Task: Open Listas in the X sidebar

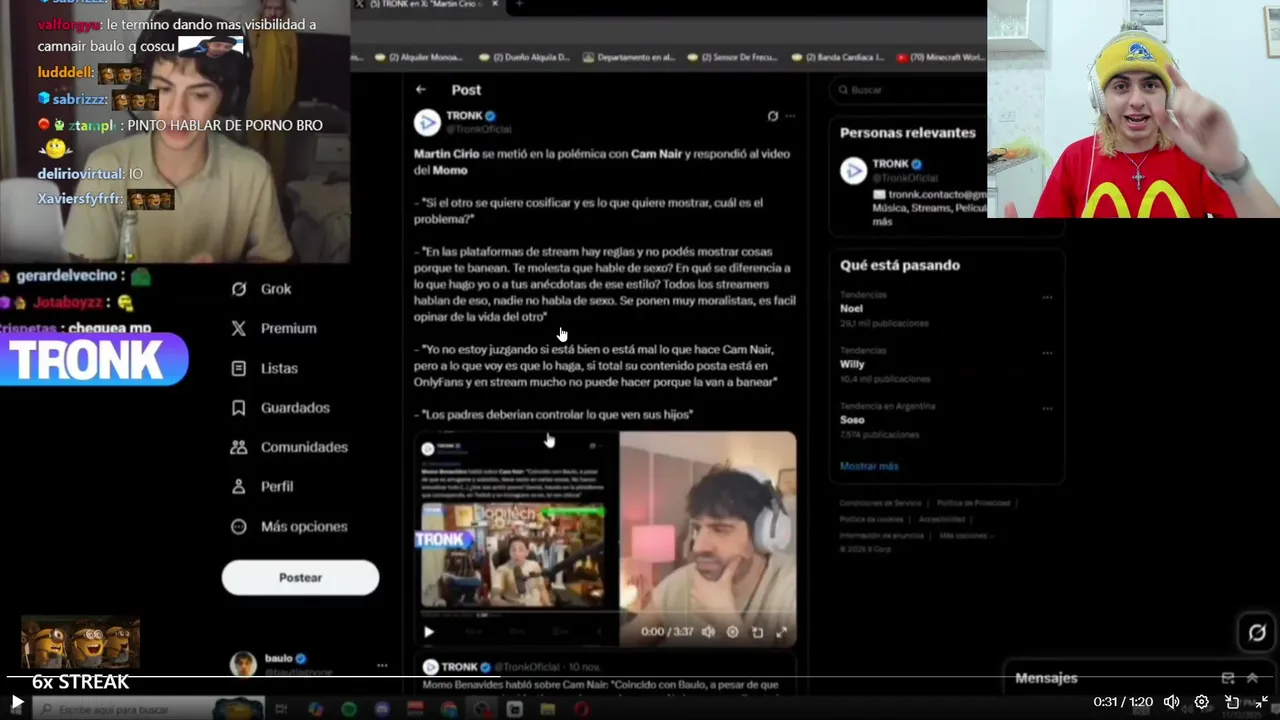Action: pos(264,368)
